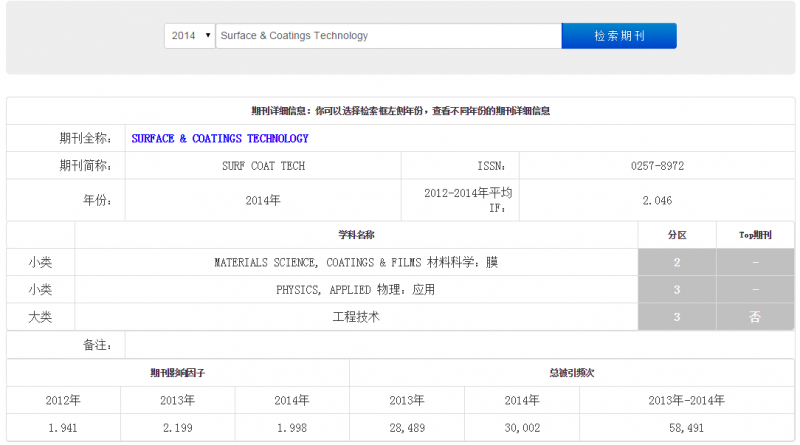Click the average IF value 2.046

657,201
